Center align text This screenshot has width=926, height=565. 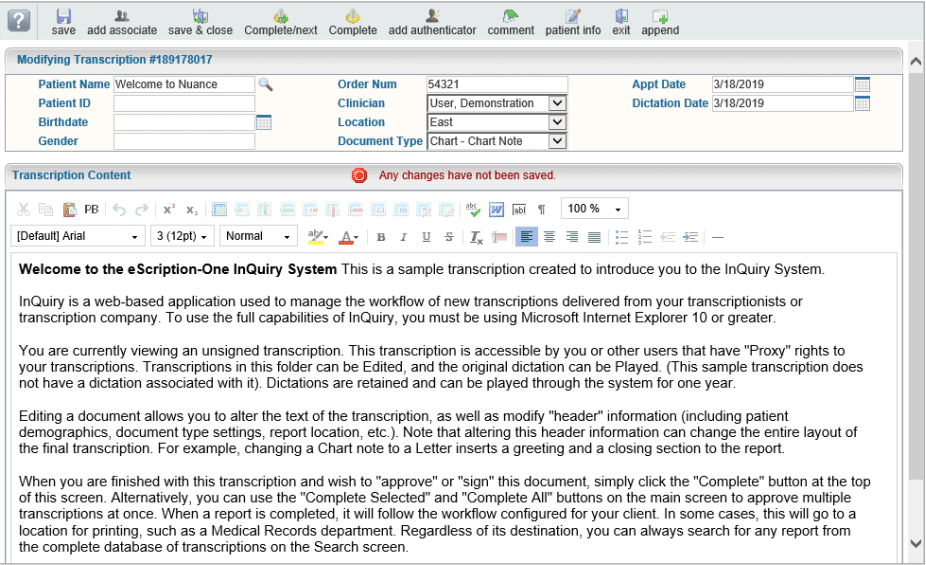[549, 237]
